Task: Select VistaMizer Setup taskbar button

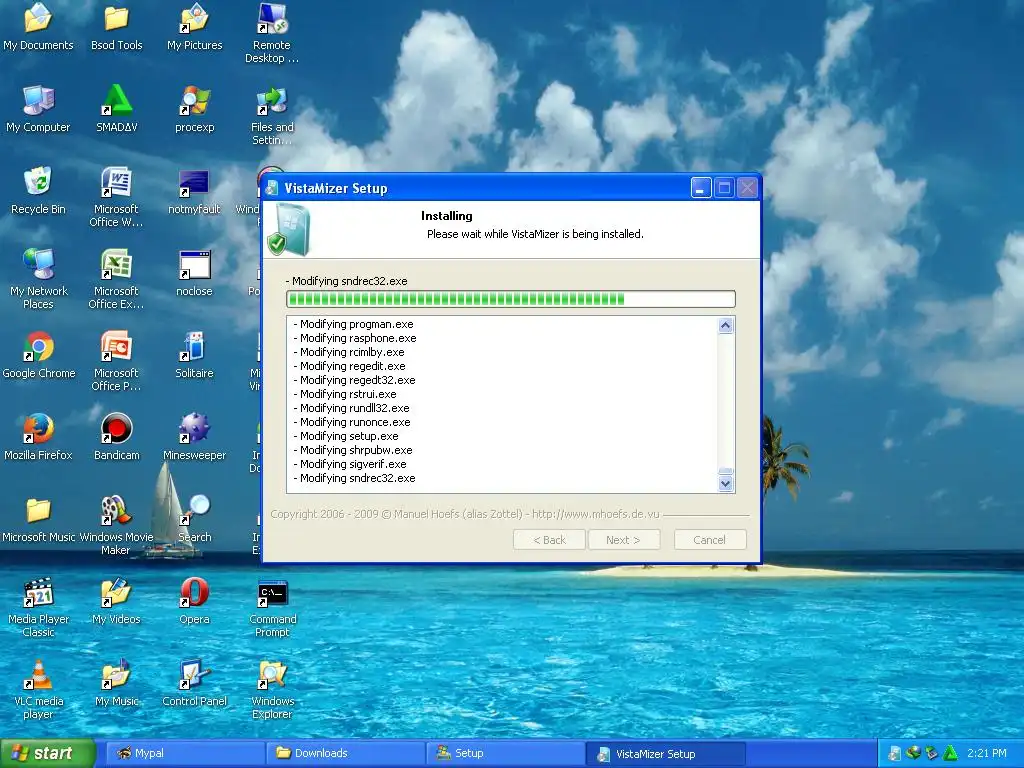Action: (665, 754)
